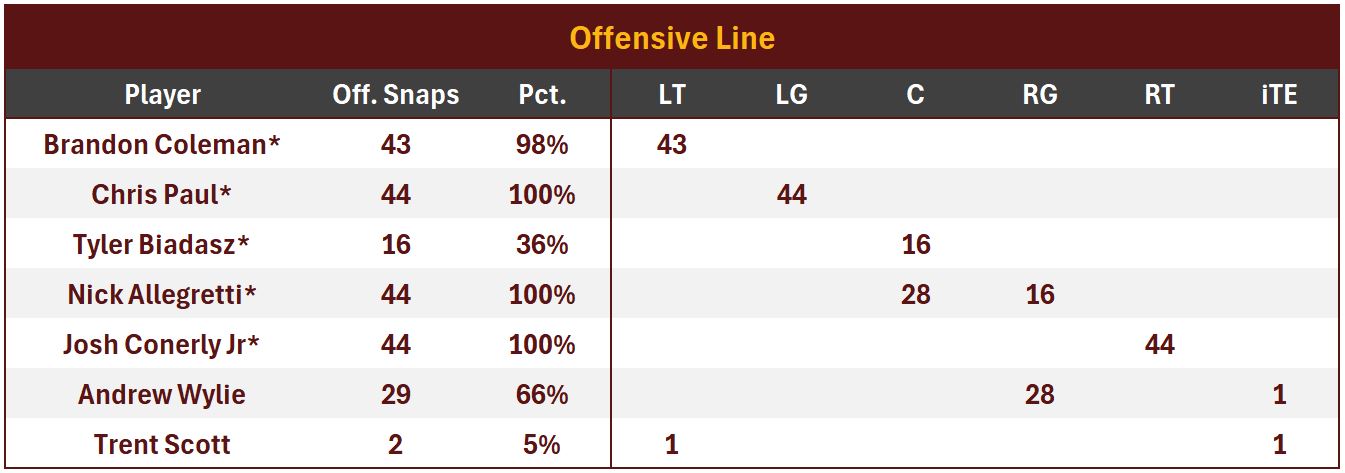Click Andrew Wylie's 66% percentage cell

click(542, 394)
